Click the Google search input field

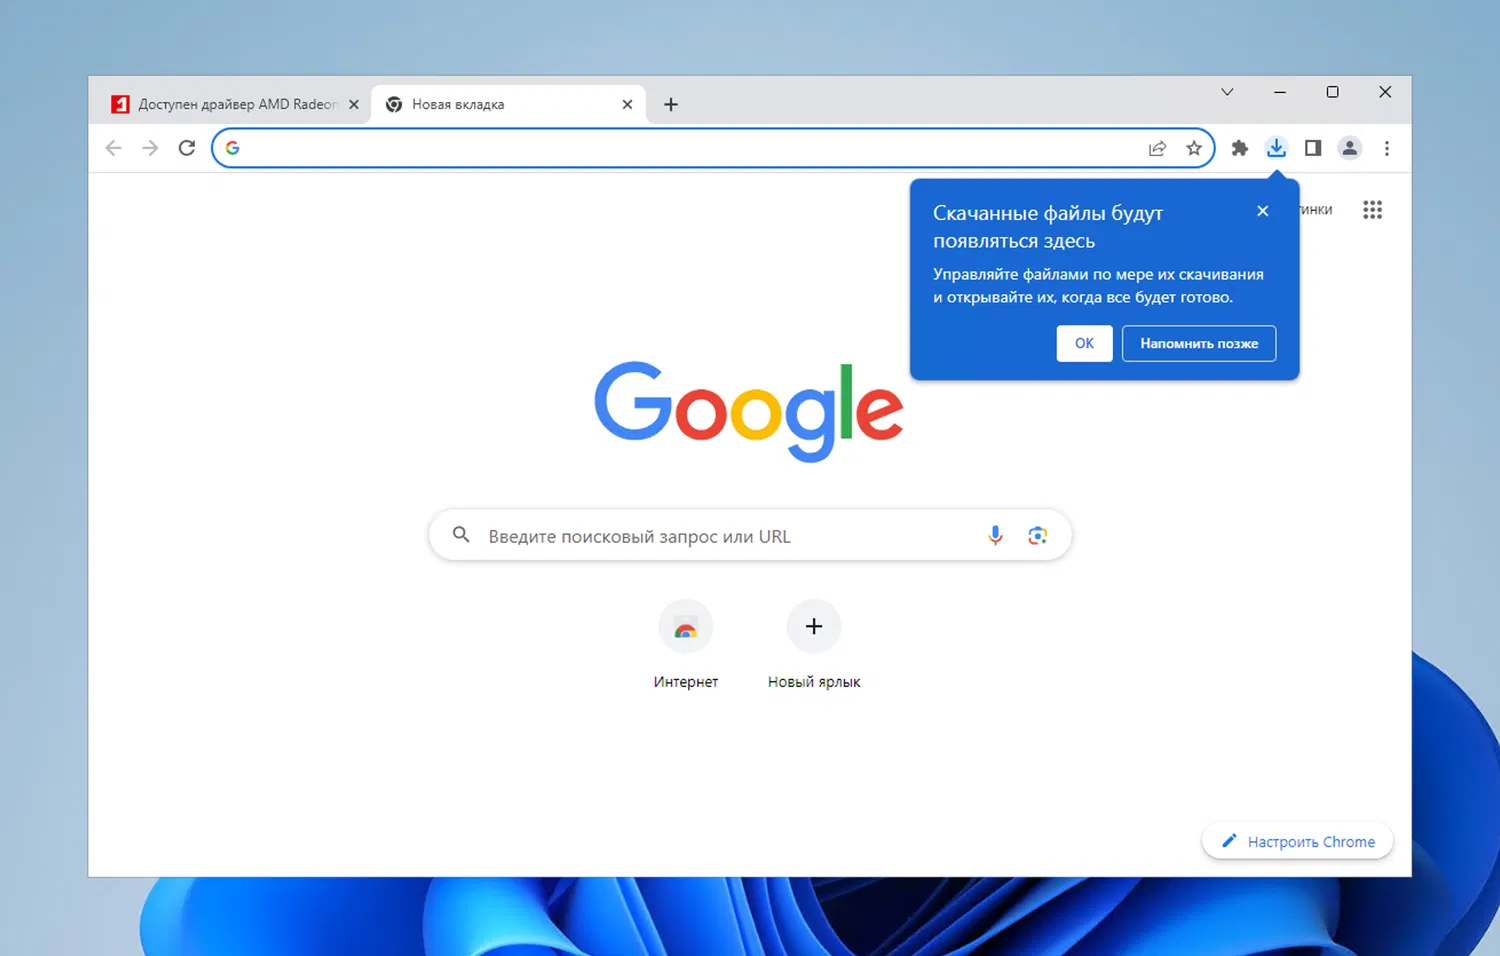coord(750,535)
